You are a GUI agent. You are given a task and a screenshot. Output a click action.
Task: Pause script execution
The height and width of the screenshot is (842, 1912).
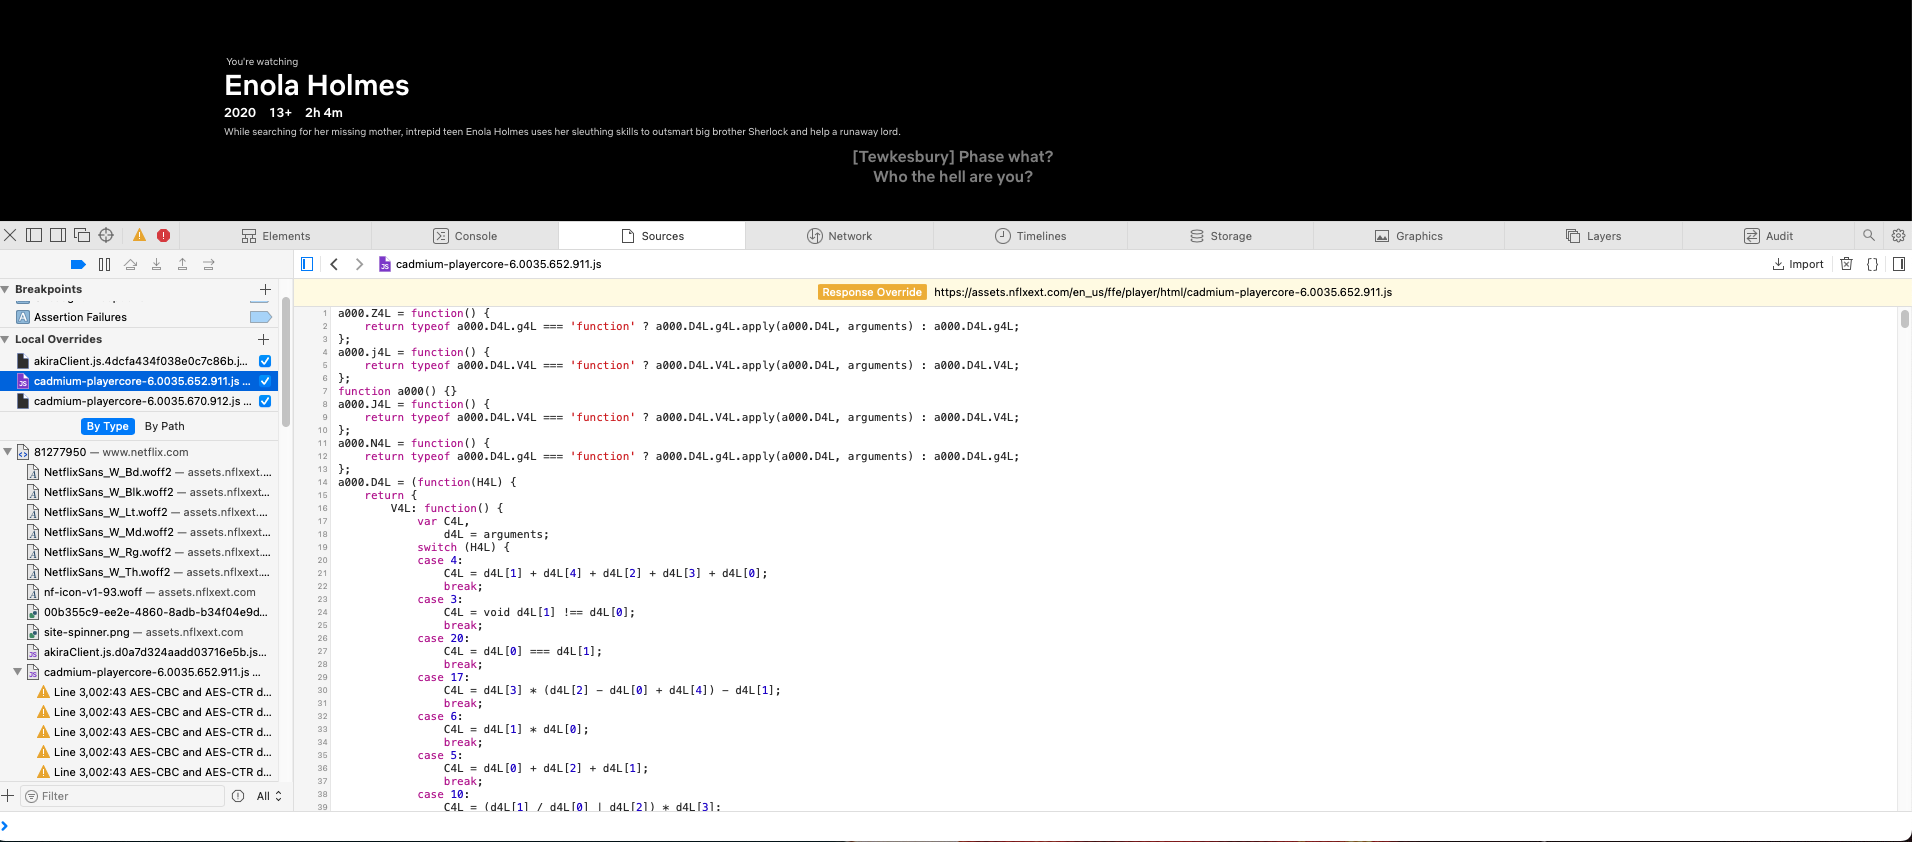coord(104,264)
